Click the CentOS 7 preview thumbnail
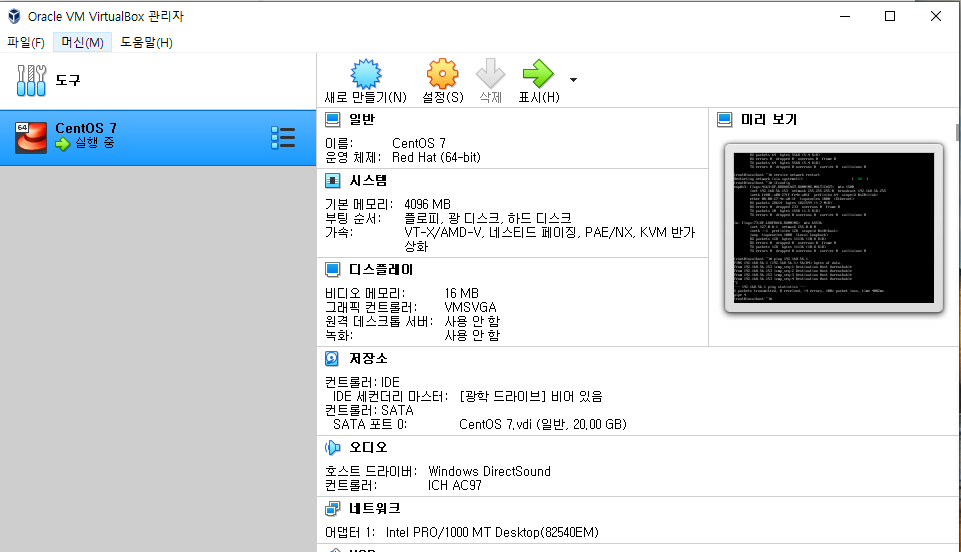 pos(834,228)
